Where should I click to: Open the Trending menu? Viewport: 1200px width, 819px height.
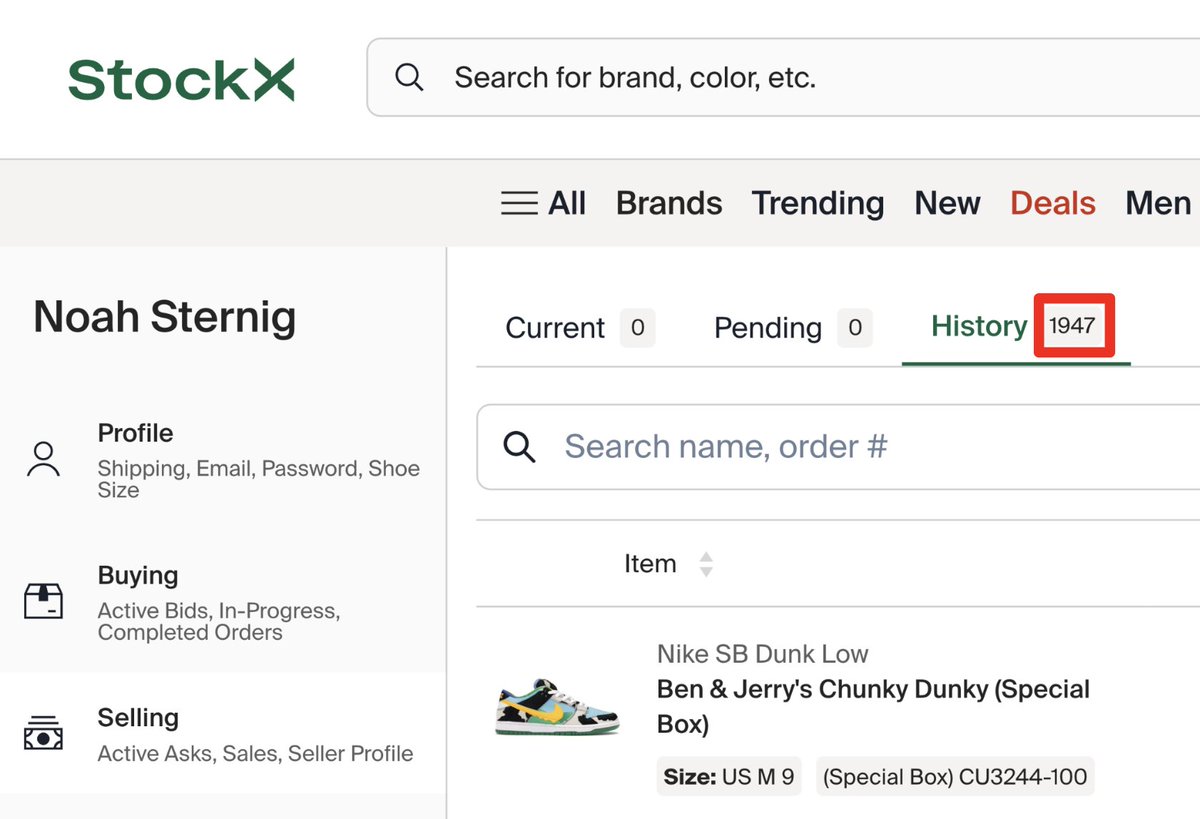click(x=817, y=204)
